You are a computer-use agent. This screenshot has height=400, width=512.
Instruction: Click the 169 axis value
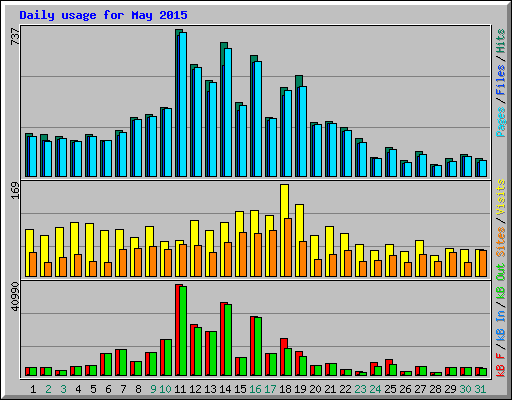[15, 191]
